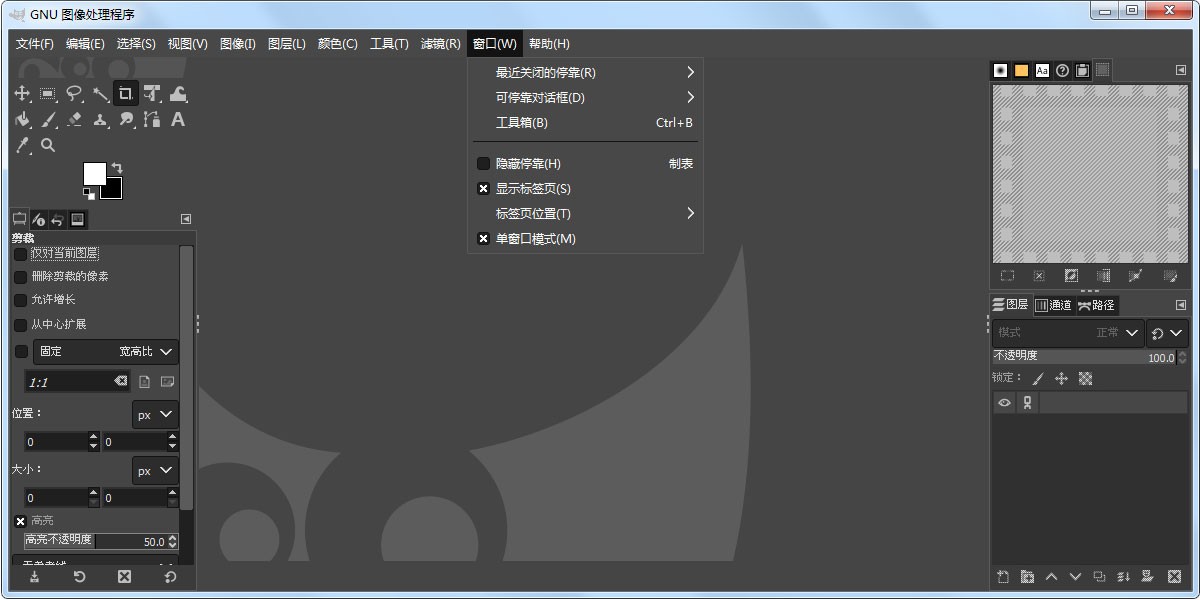Select the Move tool
1200x600 pixels.
[x=24, y=93]
